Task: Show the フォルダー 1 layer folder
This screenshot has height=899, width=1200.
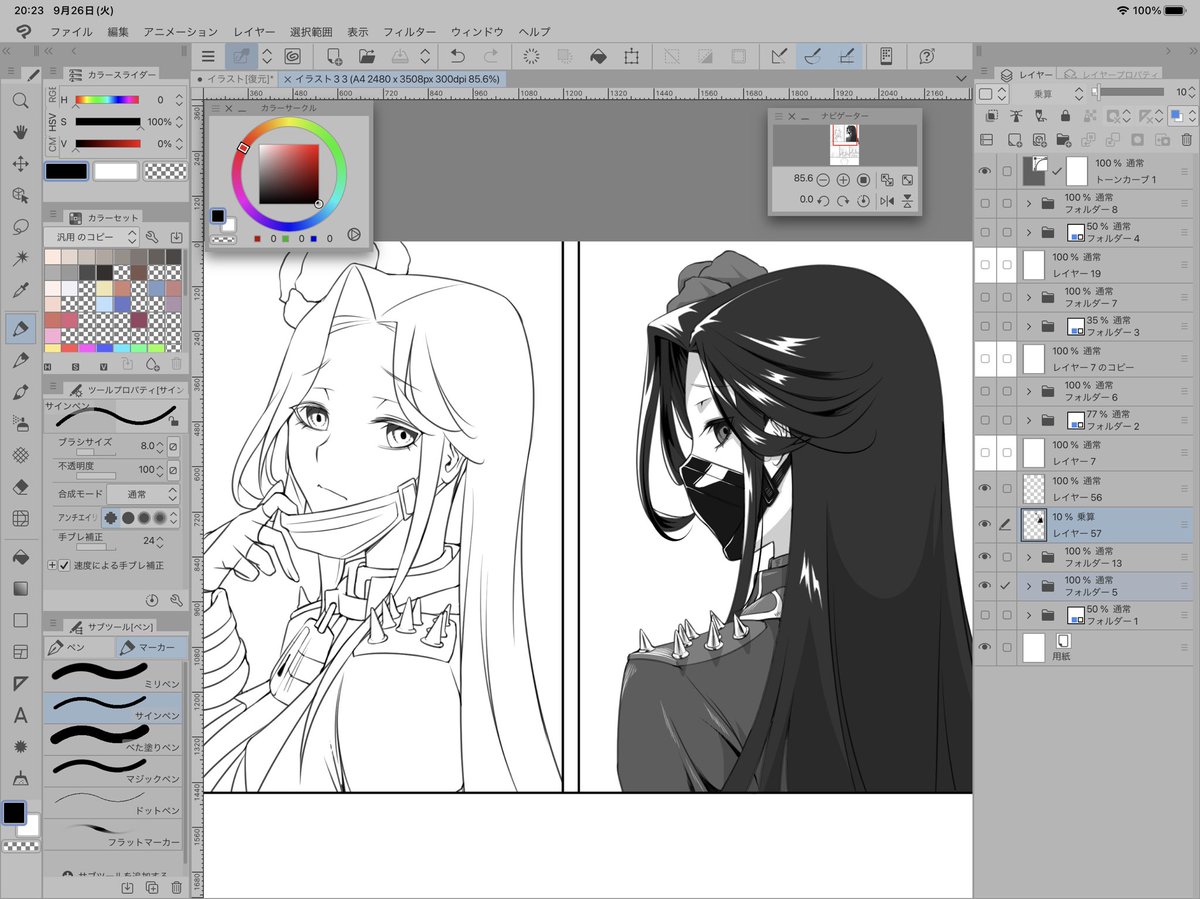Action: click(985, 614)
